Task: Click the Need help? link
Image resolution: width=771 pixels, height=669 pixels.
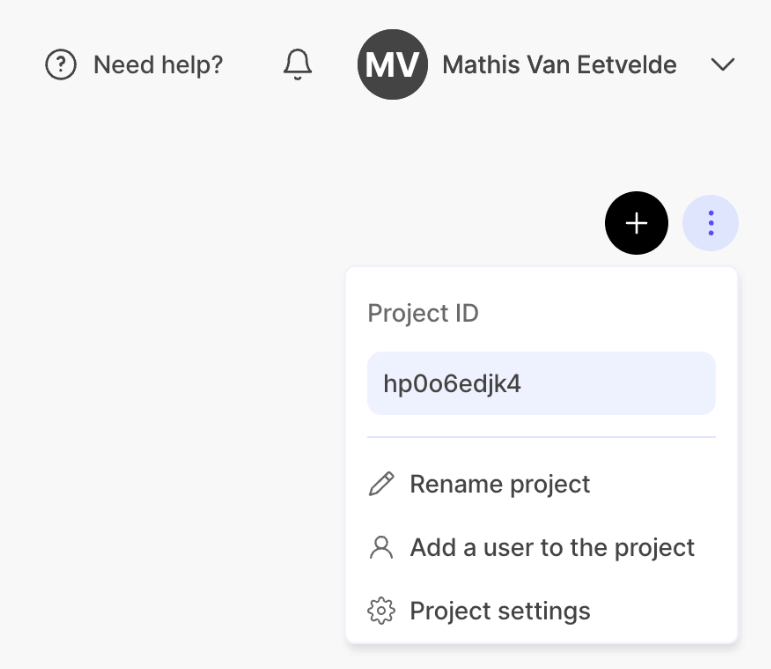Action: (x=158, y=65)
